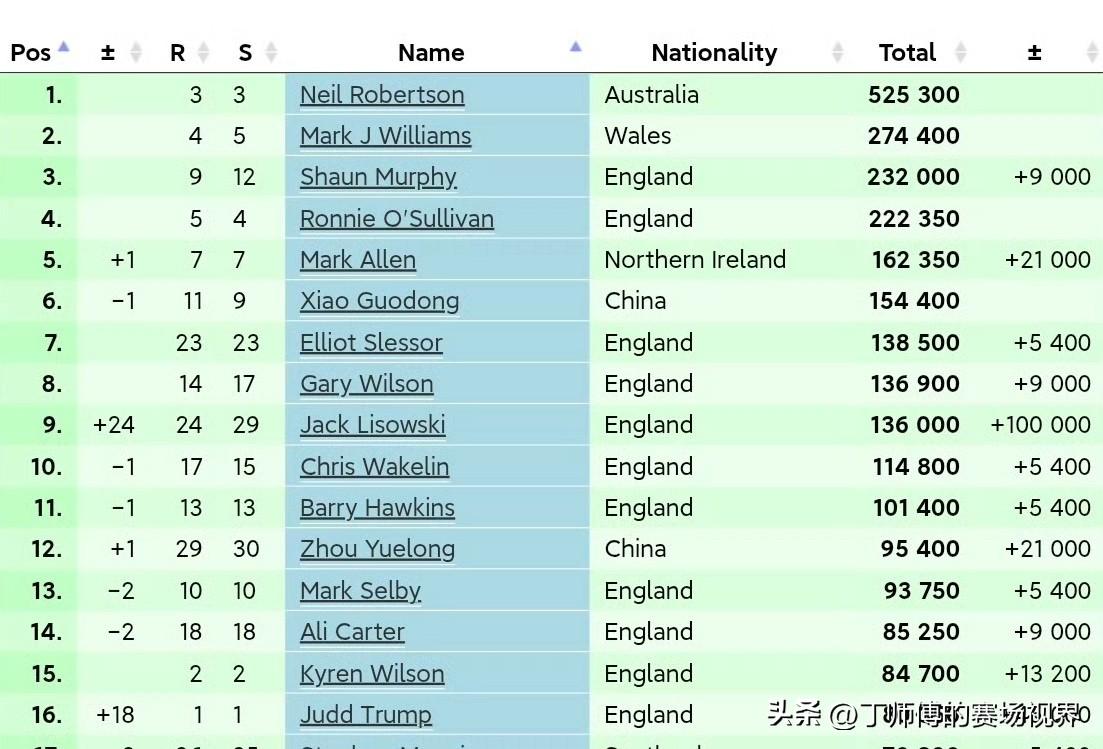This screenshot has height=749, width=1103.
Task: Sort table by the S column arrows
Action: (271, 52)
